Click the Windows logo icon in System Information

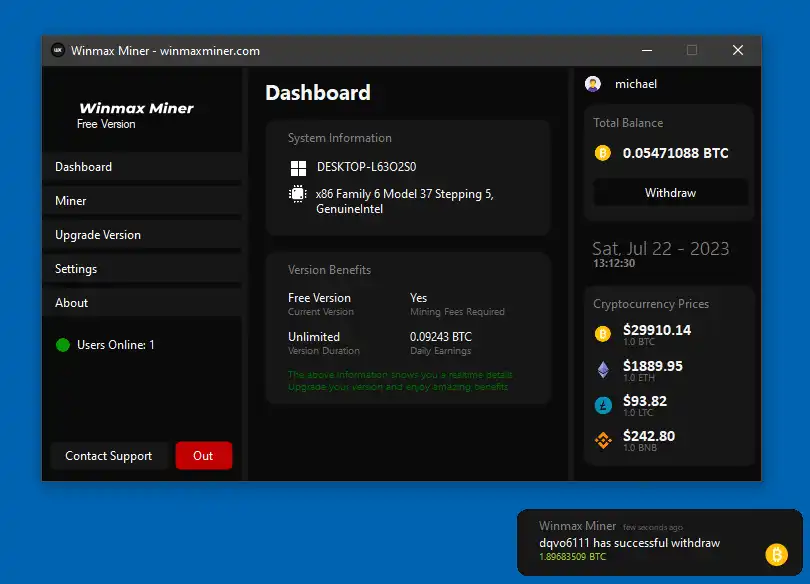click(x=298, y=168)
